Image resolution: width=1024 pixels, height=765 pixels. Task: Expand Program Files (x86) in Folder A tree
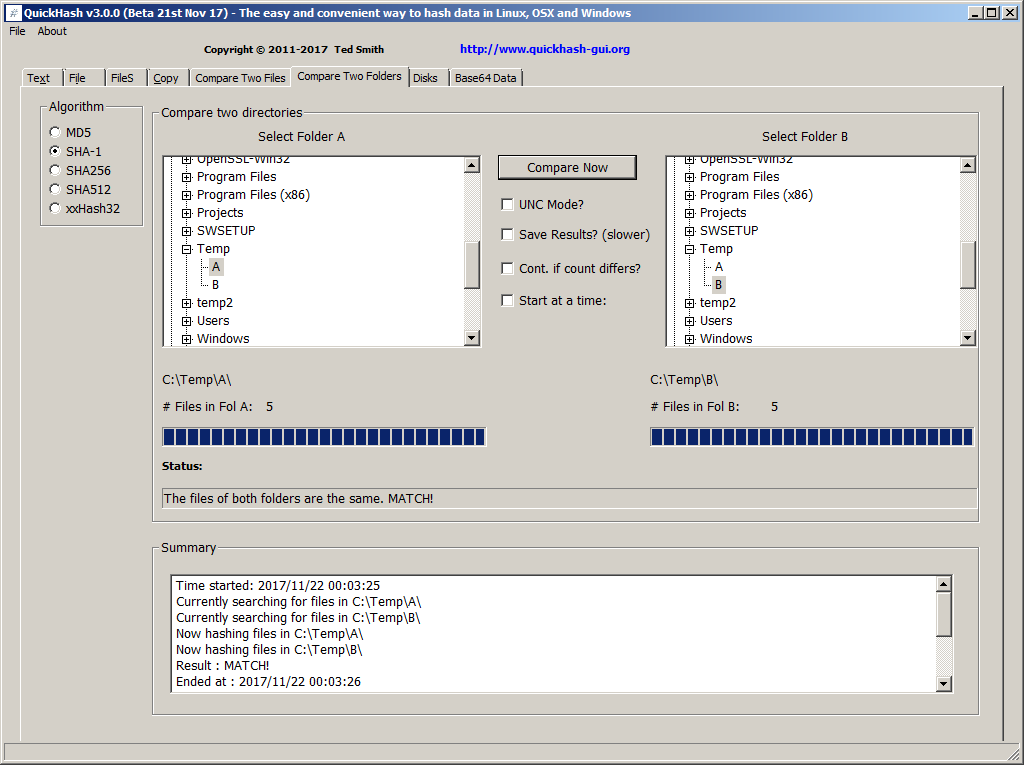pos(187,195)
